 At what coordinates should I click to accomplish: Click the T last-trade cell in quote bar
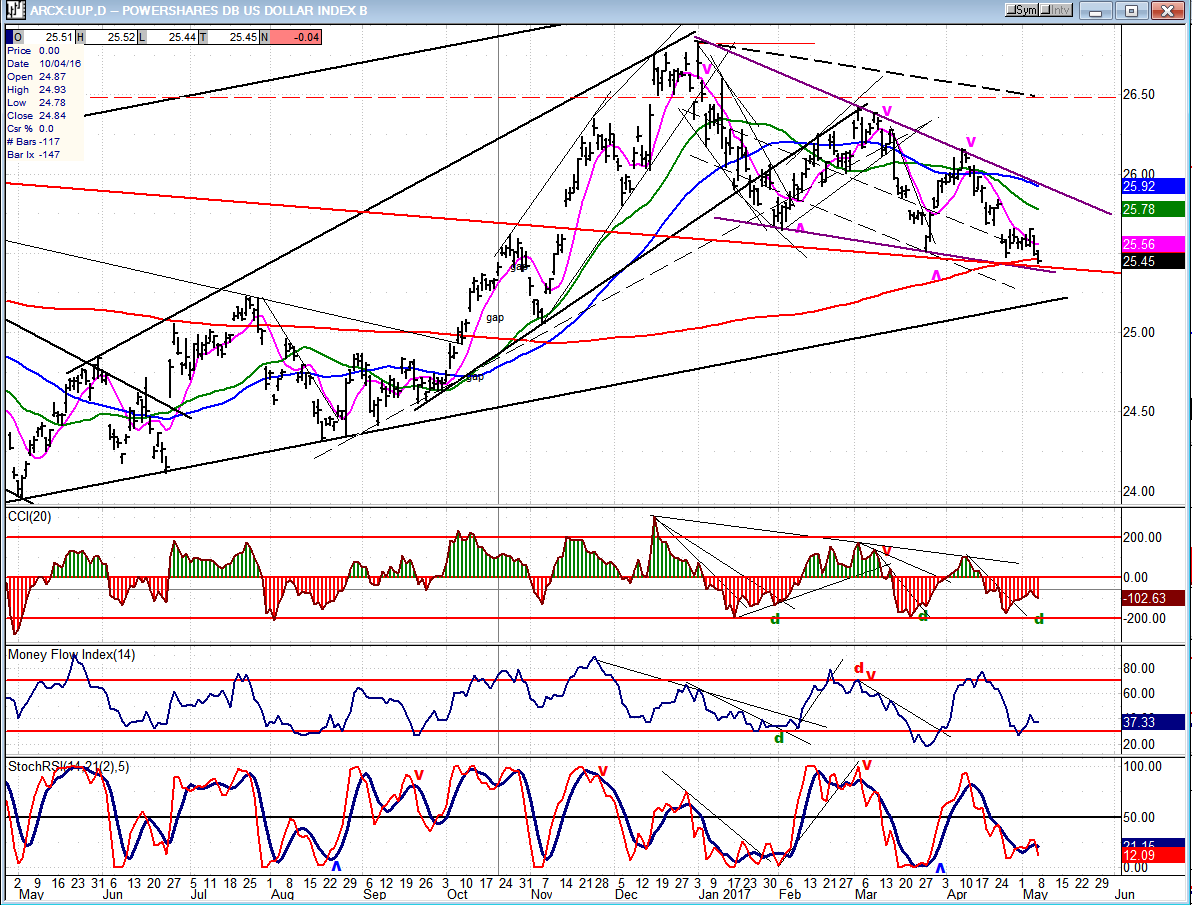pos(228,37)
